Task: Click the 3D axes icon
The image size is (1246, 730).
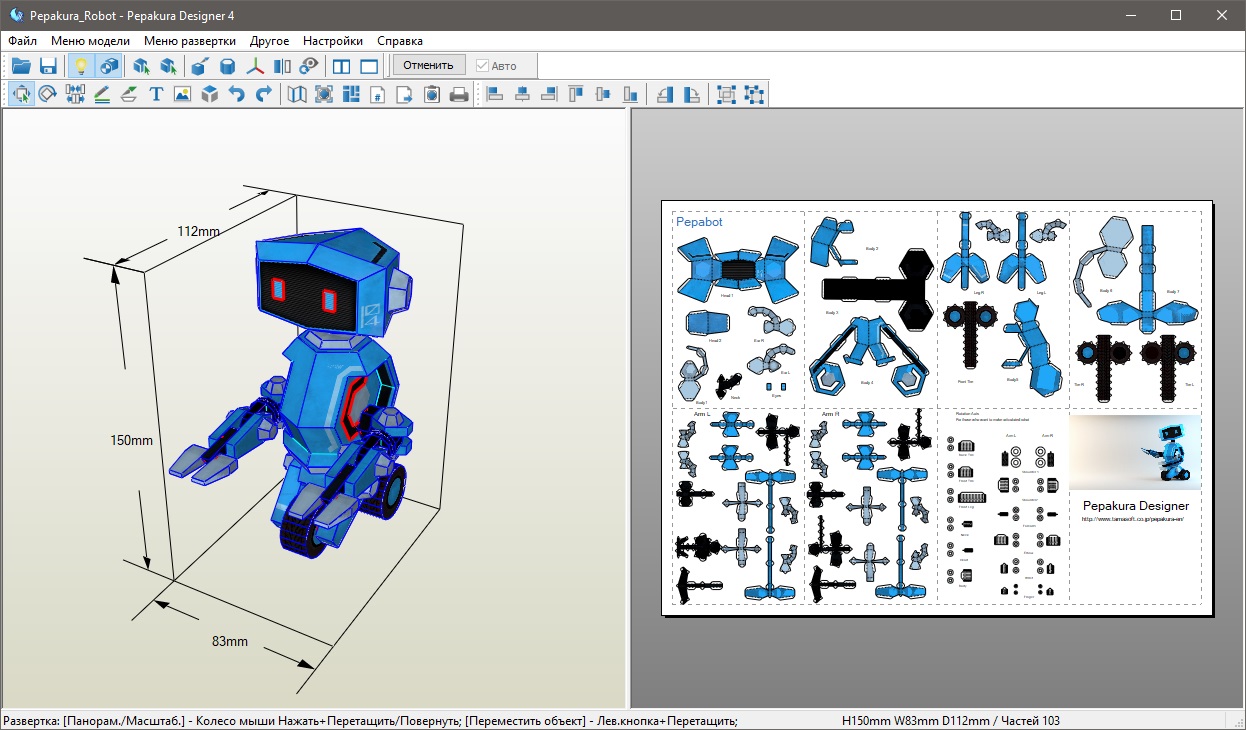Action: pyautogui.click(x=256, y=66)
